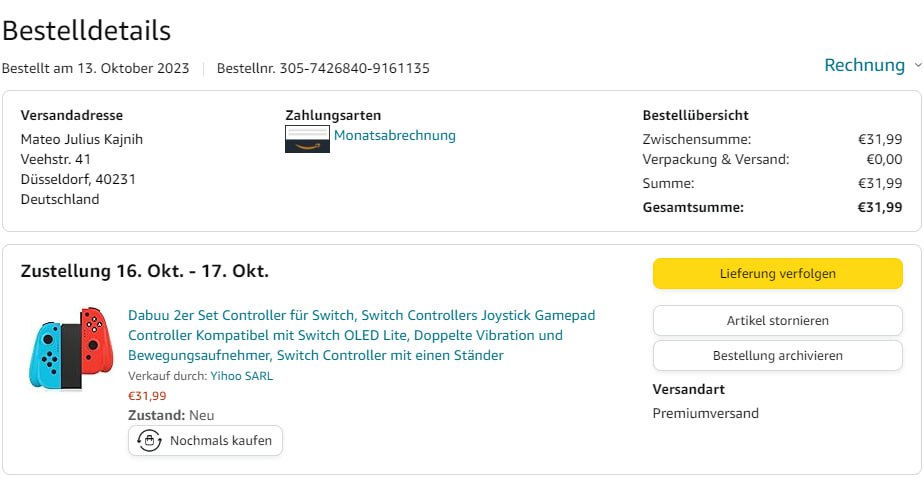Track delivery with Lieferung verfolgen
The width and height of the screenshot is (924, 479).
[x=777, y=273]
